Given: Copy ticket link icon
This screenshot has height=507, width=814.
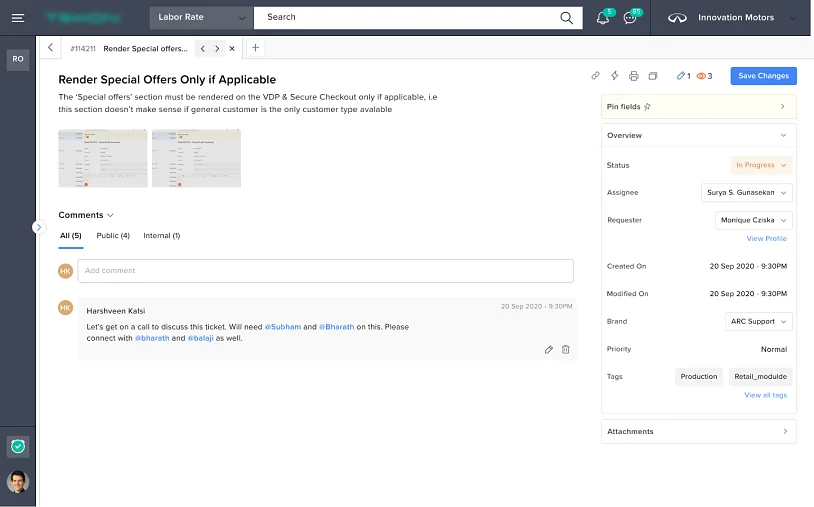Looking at the screenshot, I should tap(595, 76).
